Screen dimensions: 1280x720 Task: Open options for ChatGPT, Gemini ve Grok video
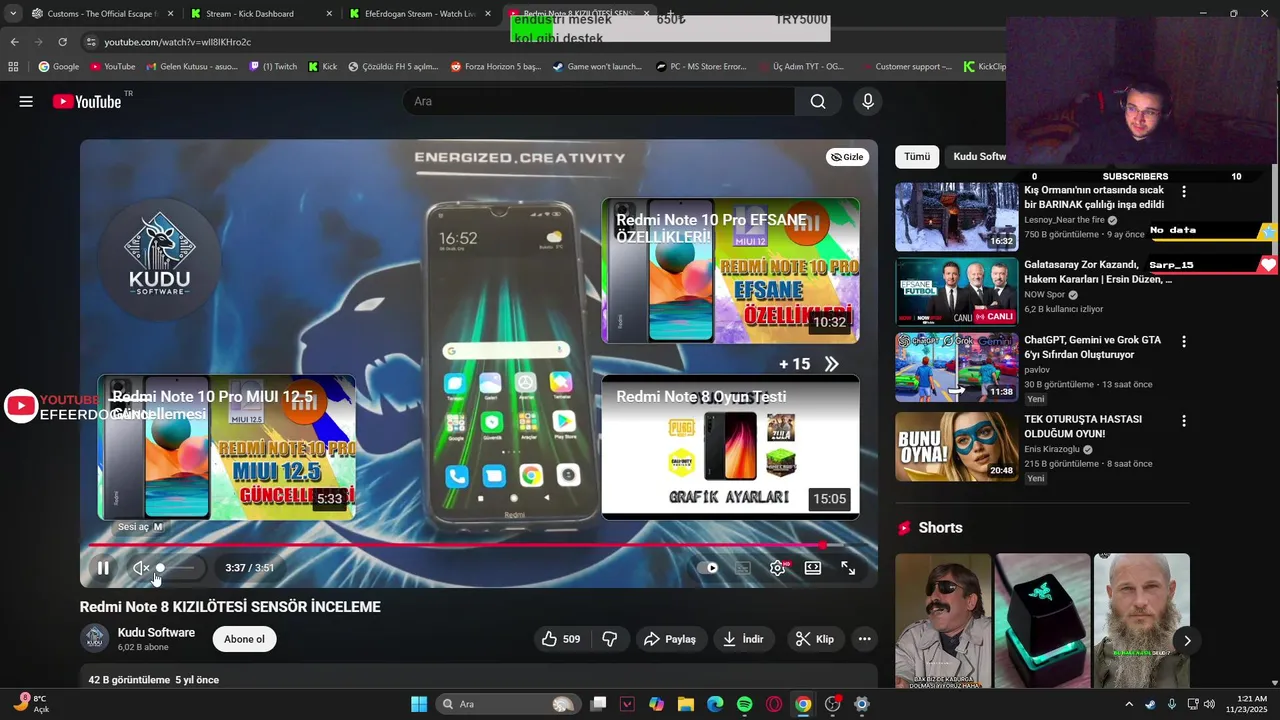[x=1184, y=341]
